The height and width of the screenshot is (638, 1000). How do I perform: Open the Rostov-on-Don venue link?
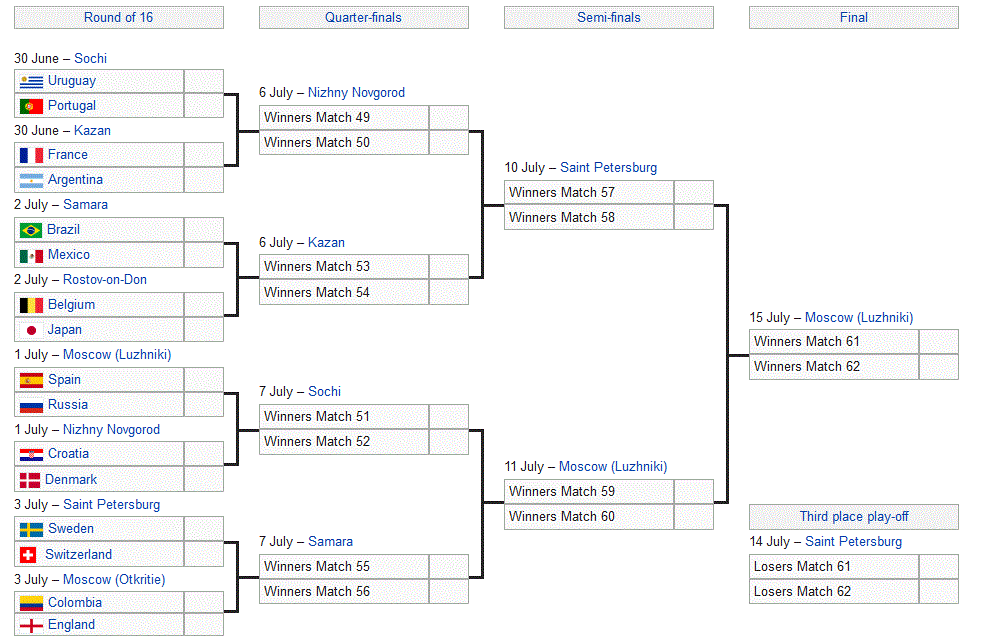pos(105,280)
